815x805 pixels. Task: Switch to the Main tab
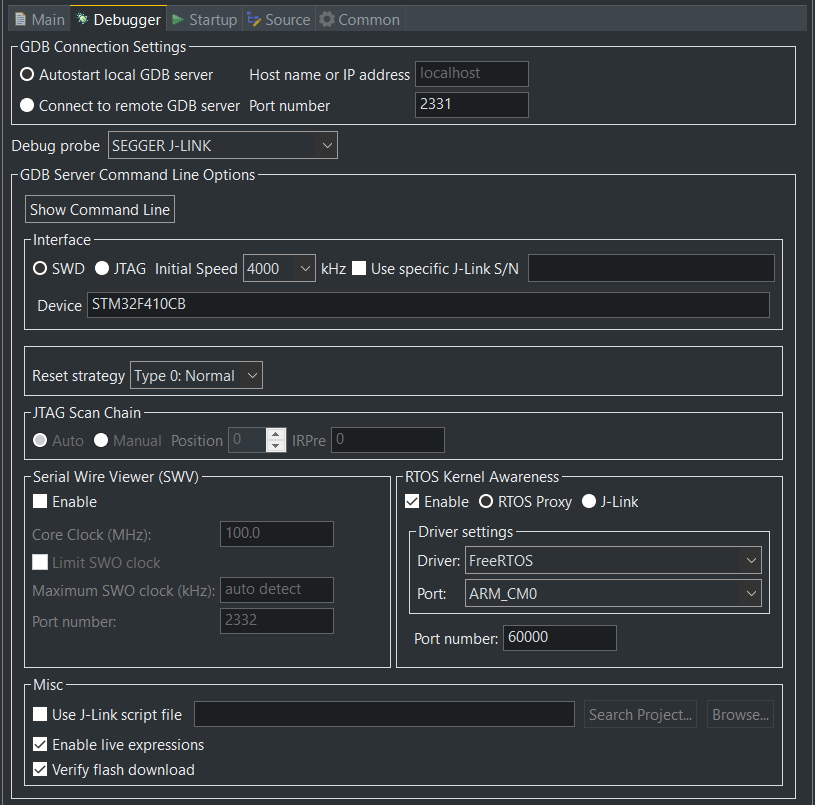coord(40,20)
